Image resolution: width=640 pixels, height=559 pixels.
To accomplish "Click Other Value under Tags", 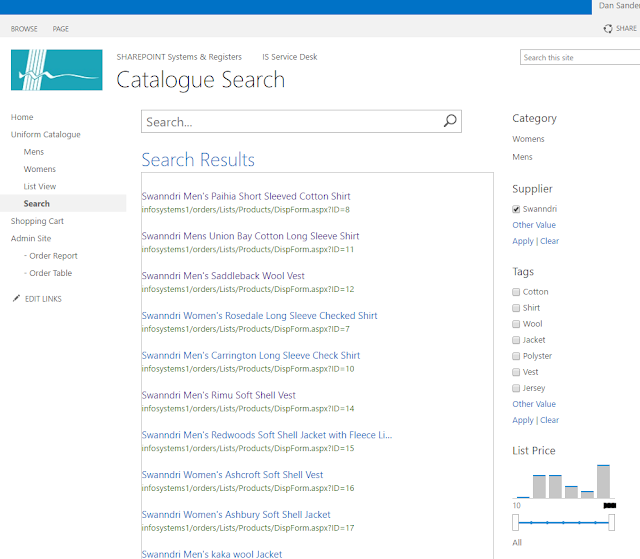I will (x=534, y=404).
